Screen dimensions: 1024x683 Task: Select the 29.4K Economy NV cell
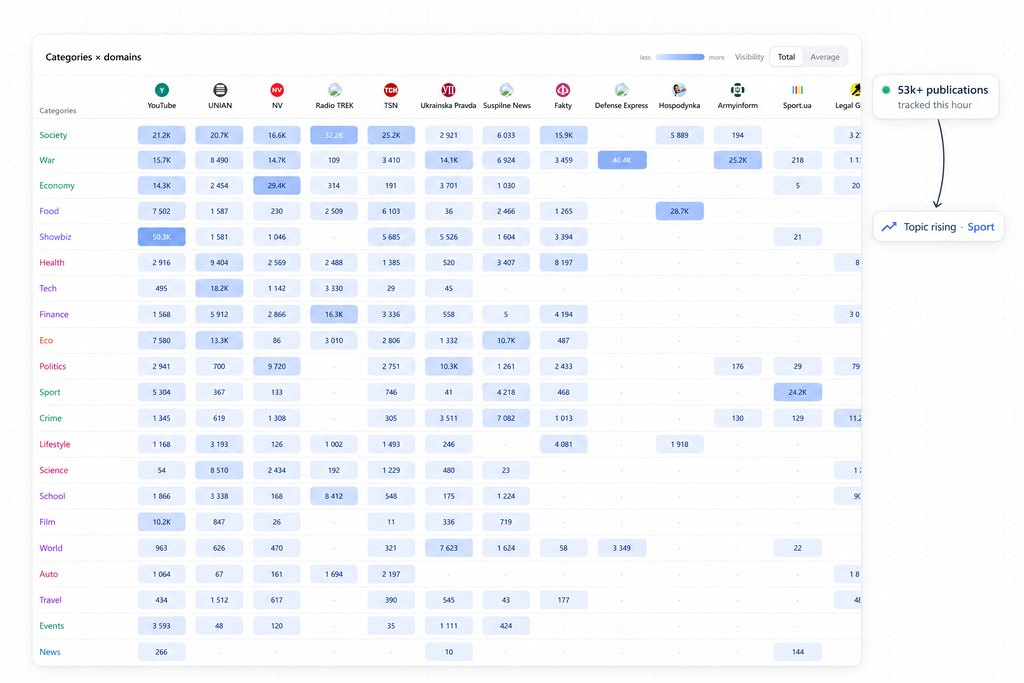tap(277, 185)
